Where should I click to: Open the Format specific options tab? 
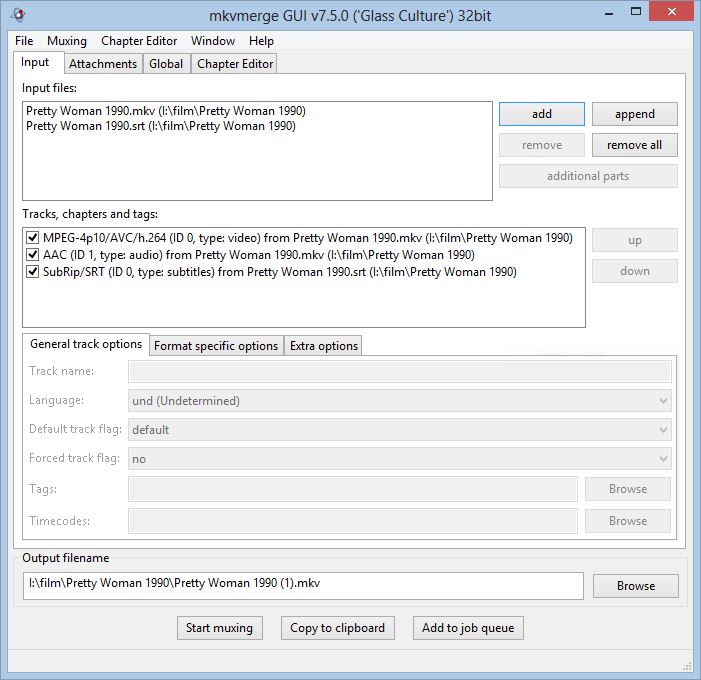point(216,346)
